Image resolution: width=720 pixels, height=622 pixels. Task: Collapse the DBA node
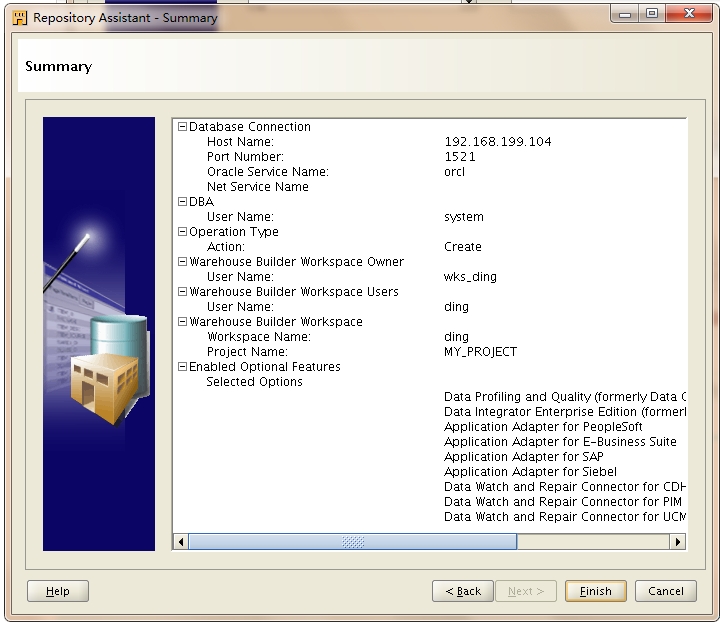[182, 202]
